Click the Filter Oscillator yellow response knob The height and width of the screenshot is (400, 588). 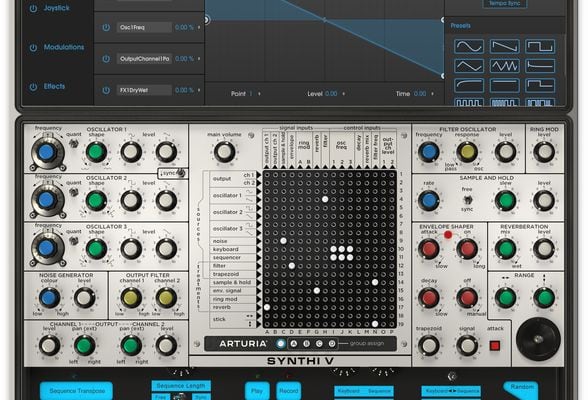[467, 152]
